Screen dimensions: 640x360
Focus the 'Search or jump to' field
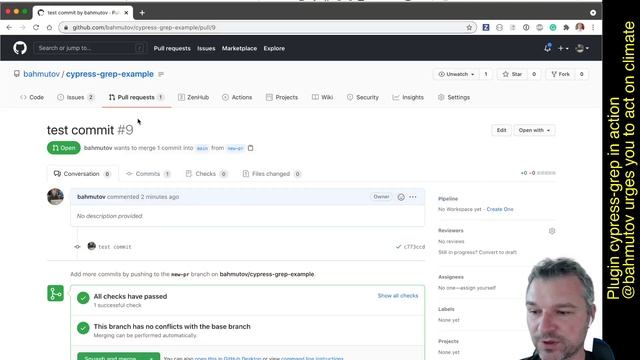click(90, 48)
